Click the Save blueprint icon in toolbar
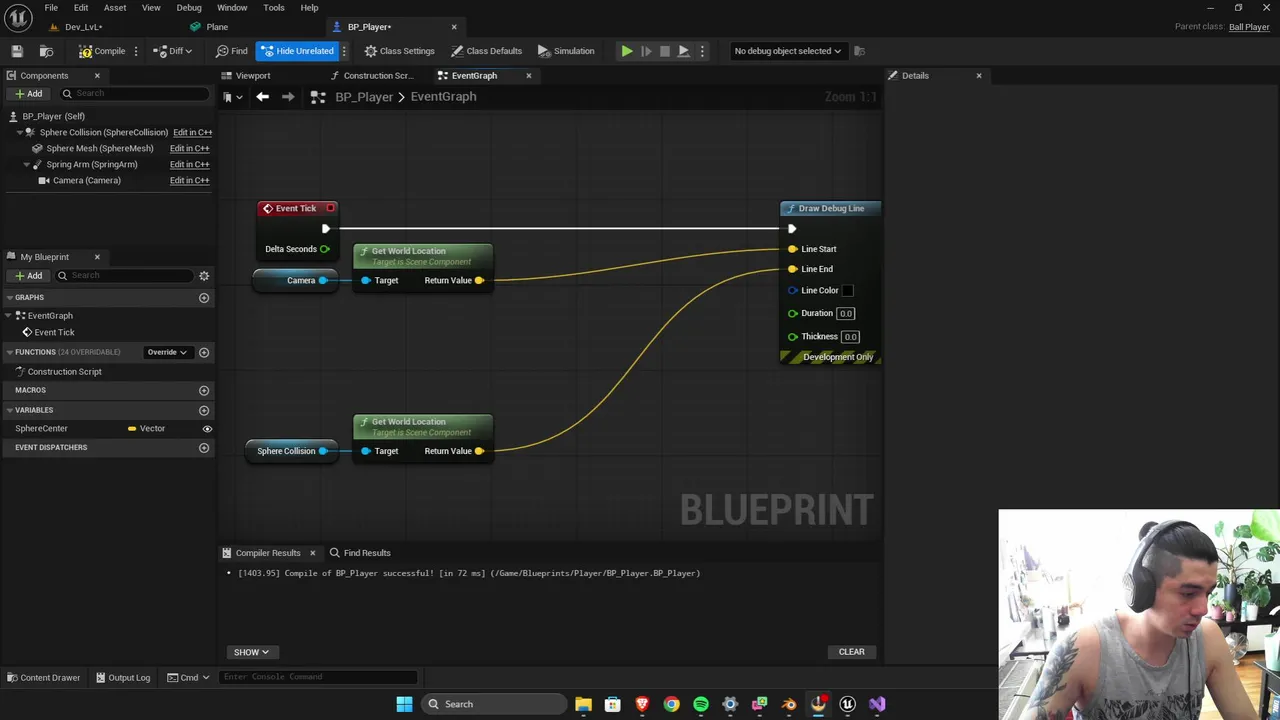Image resolution: width=1280 pixels, height=720 pixels. 17,51
